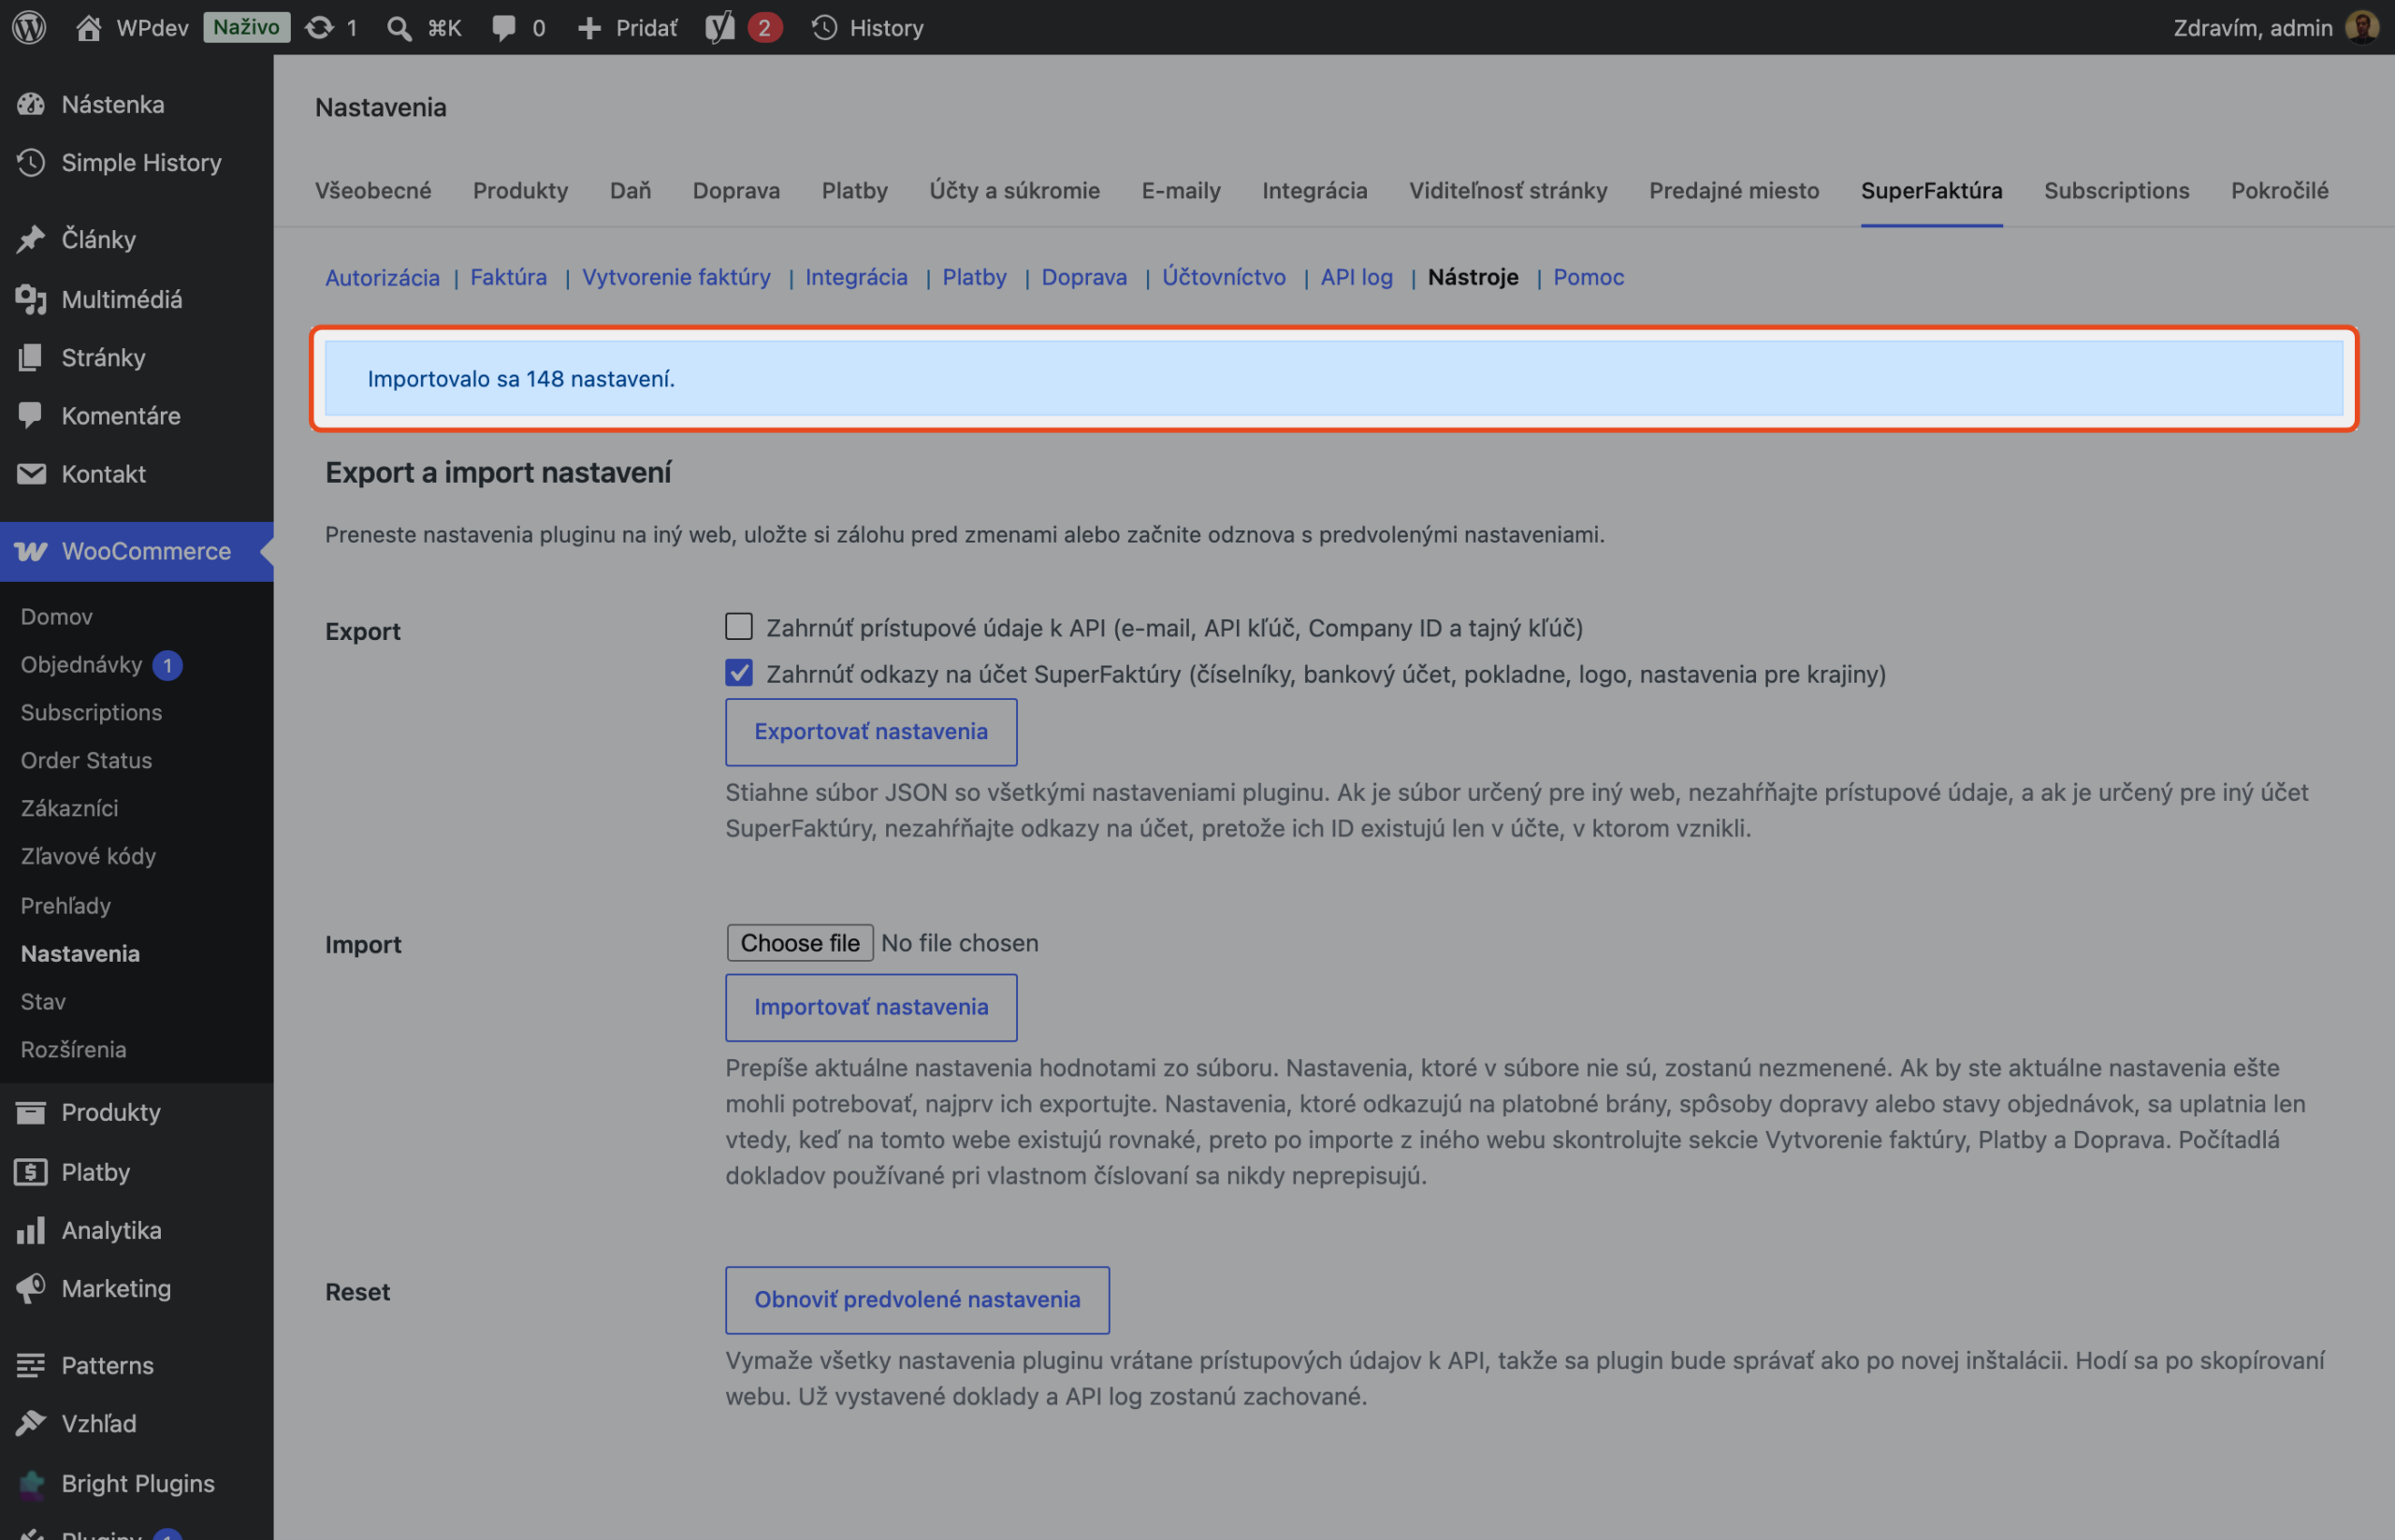Image resolution: width=2395 pixels, height=1540 pixels.
Task: Open the search command palette icon
Action: coord(398,27)
